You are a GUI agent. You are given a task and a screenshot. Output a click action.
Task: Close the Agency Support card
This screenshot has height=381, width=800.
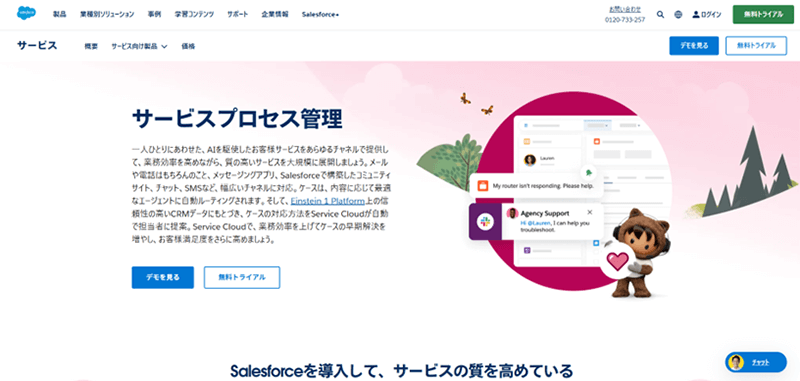[590, 212]
